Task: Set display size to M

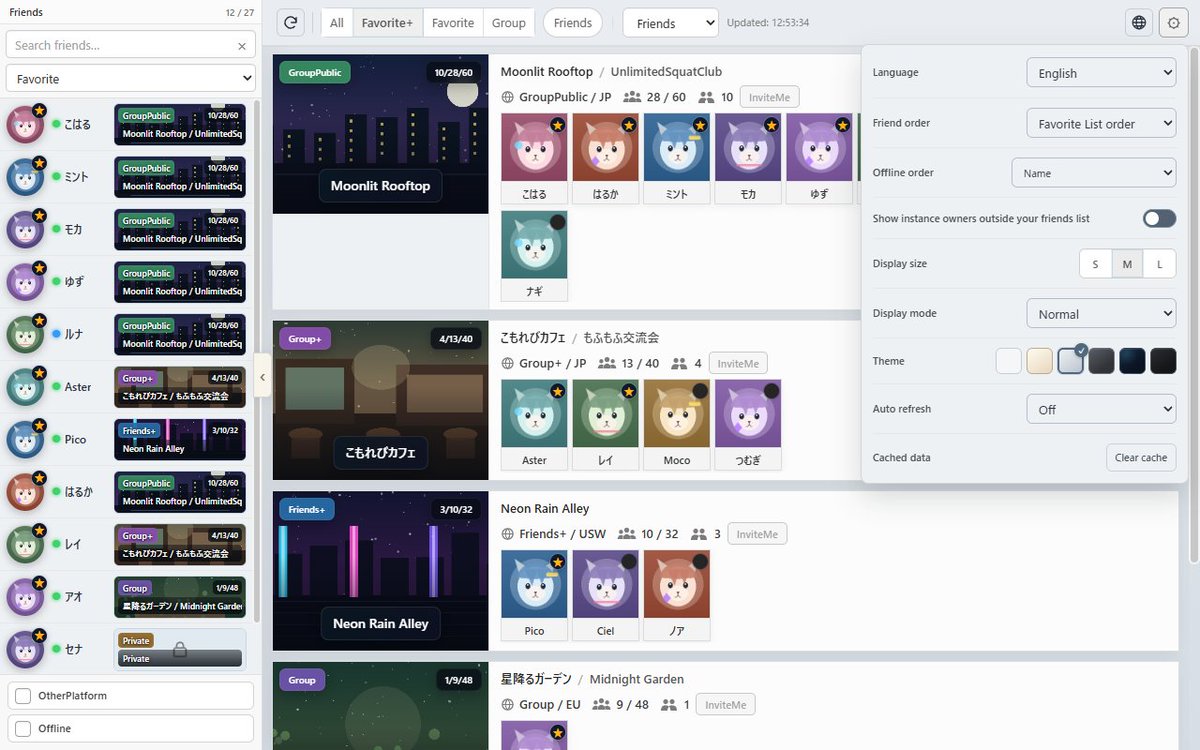Action: point(1128,264)
